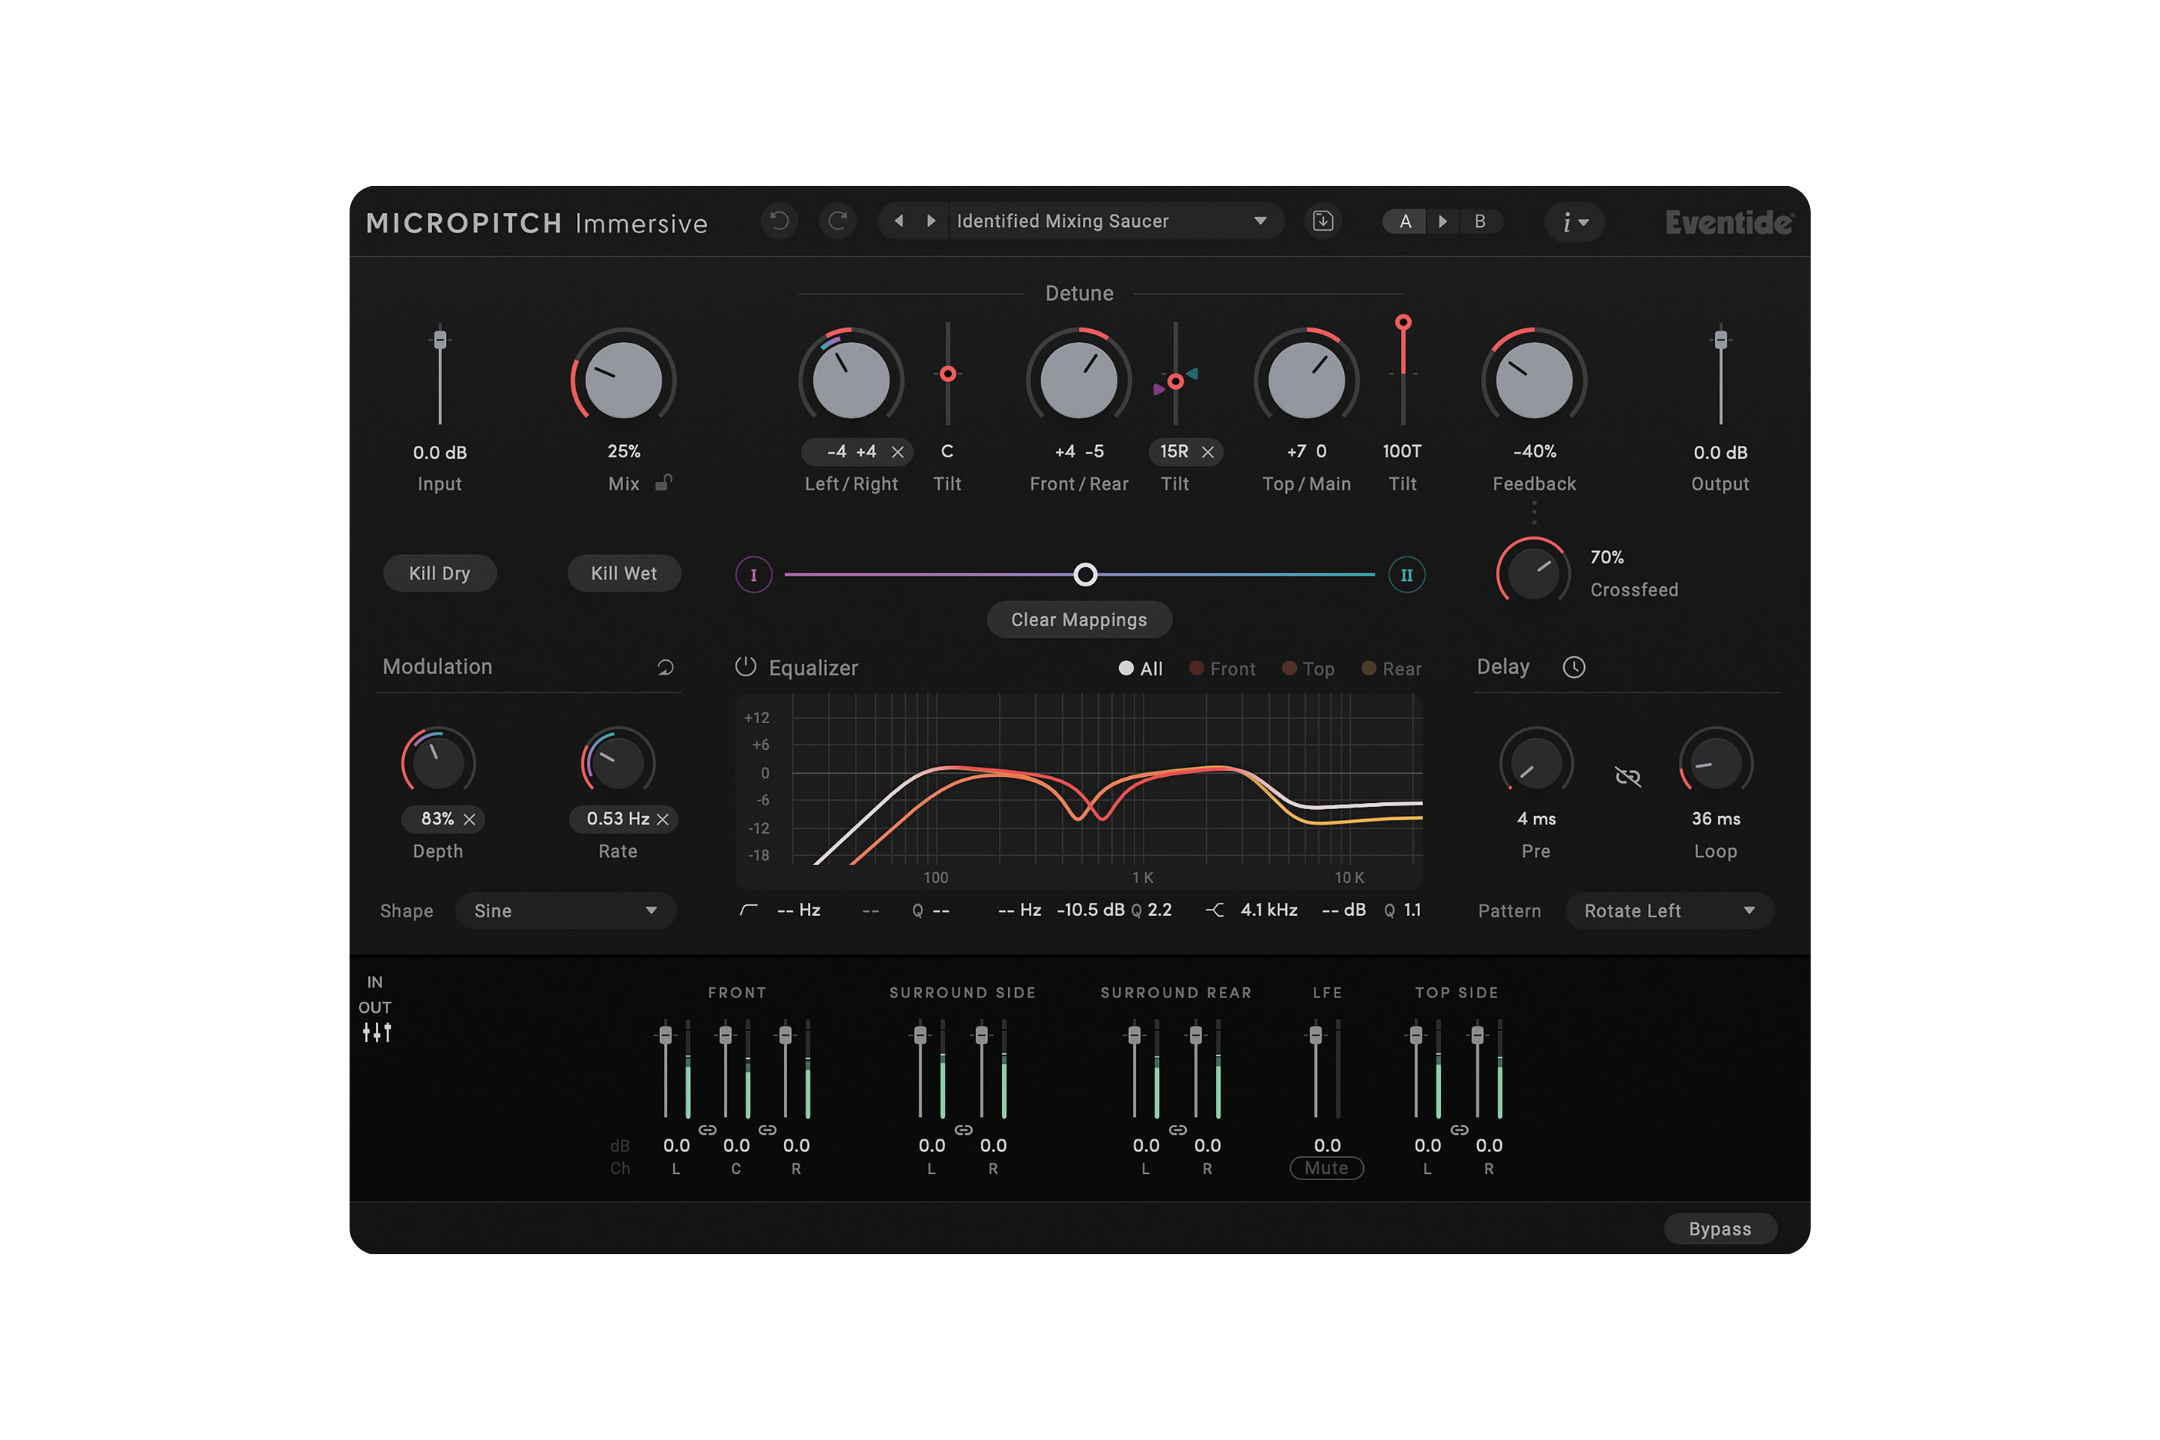The width and height of the screenshot is (2160, 1440).
Task: Expand the Pattern Rotate Left dropdown
Action: click(x=1668, y=911)
